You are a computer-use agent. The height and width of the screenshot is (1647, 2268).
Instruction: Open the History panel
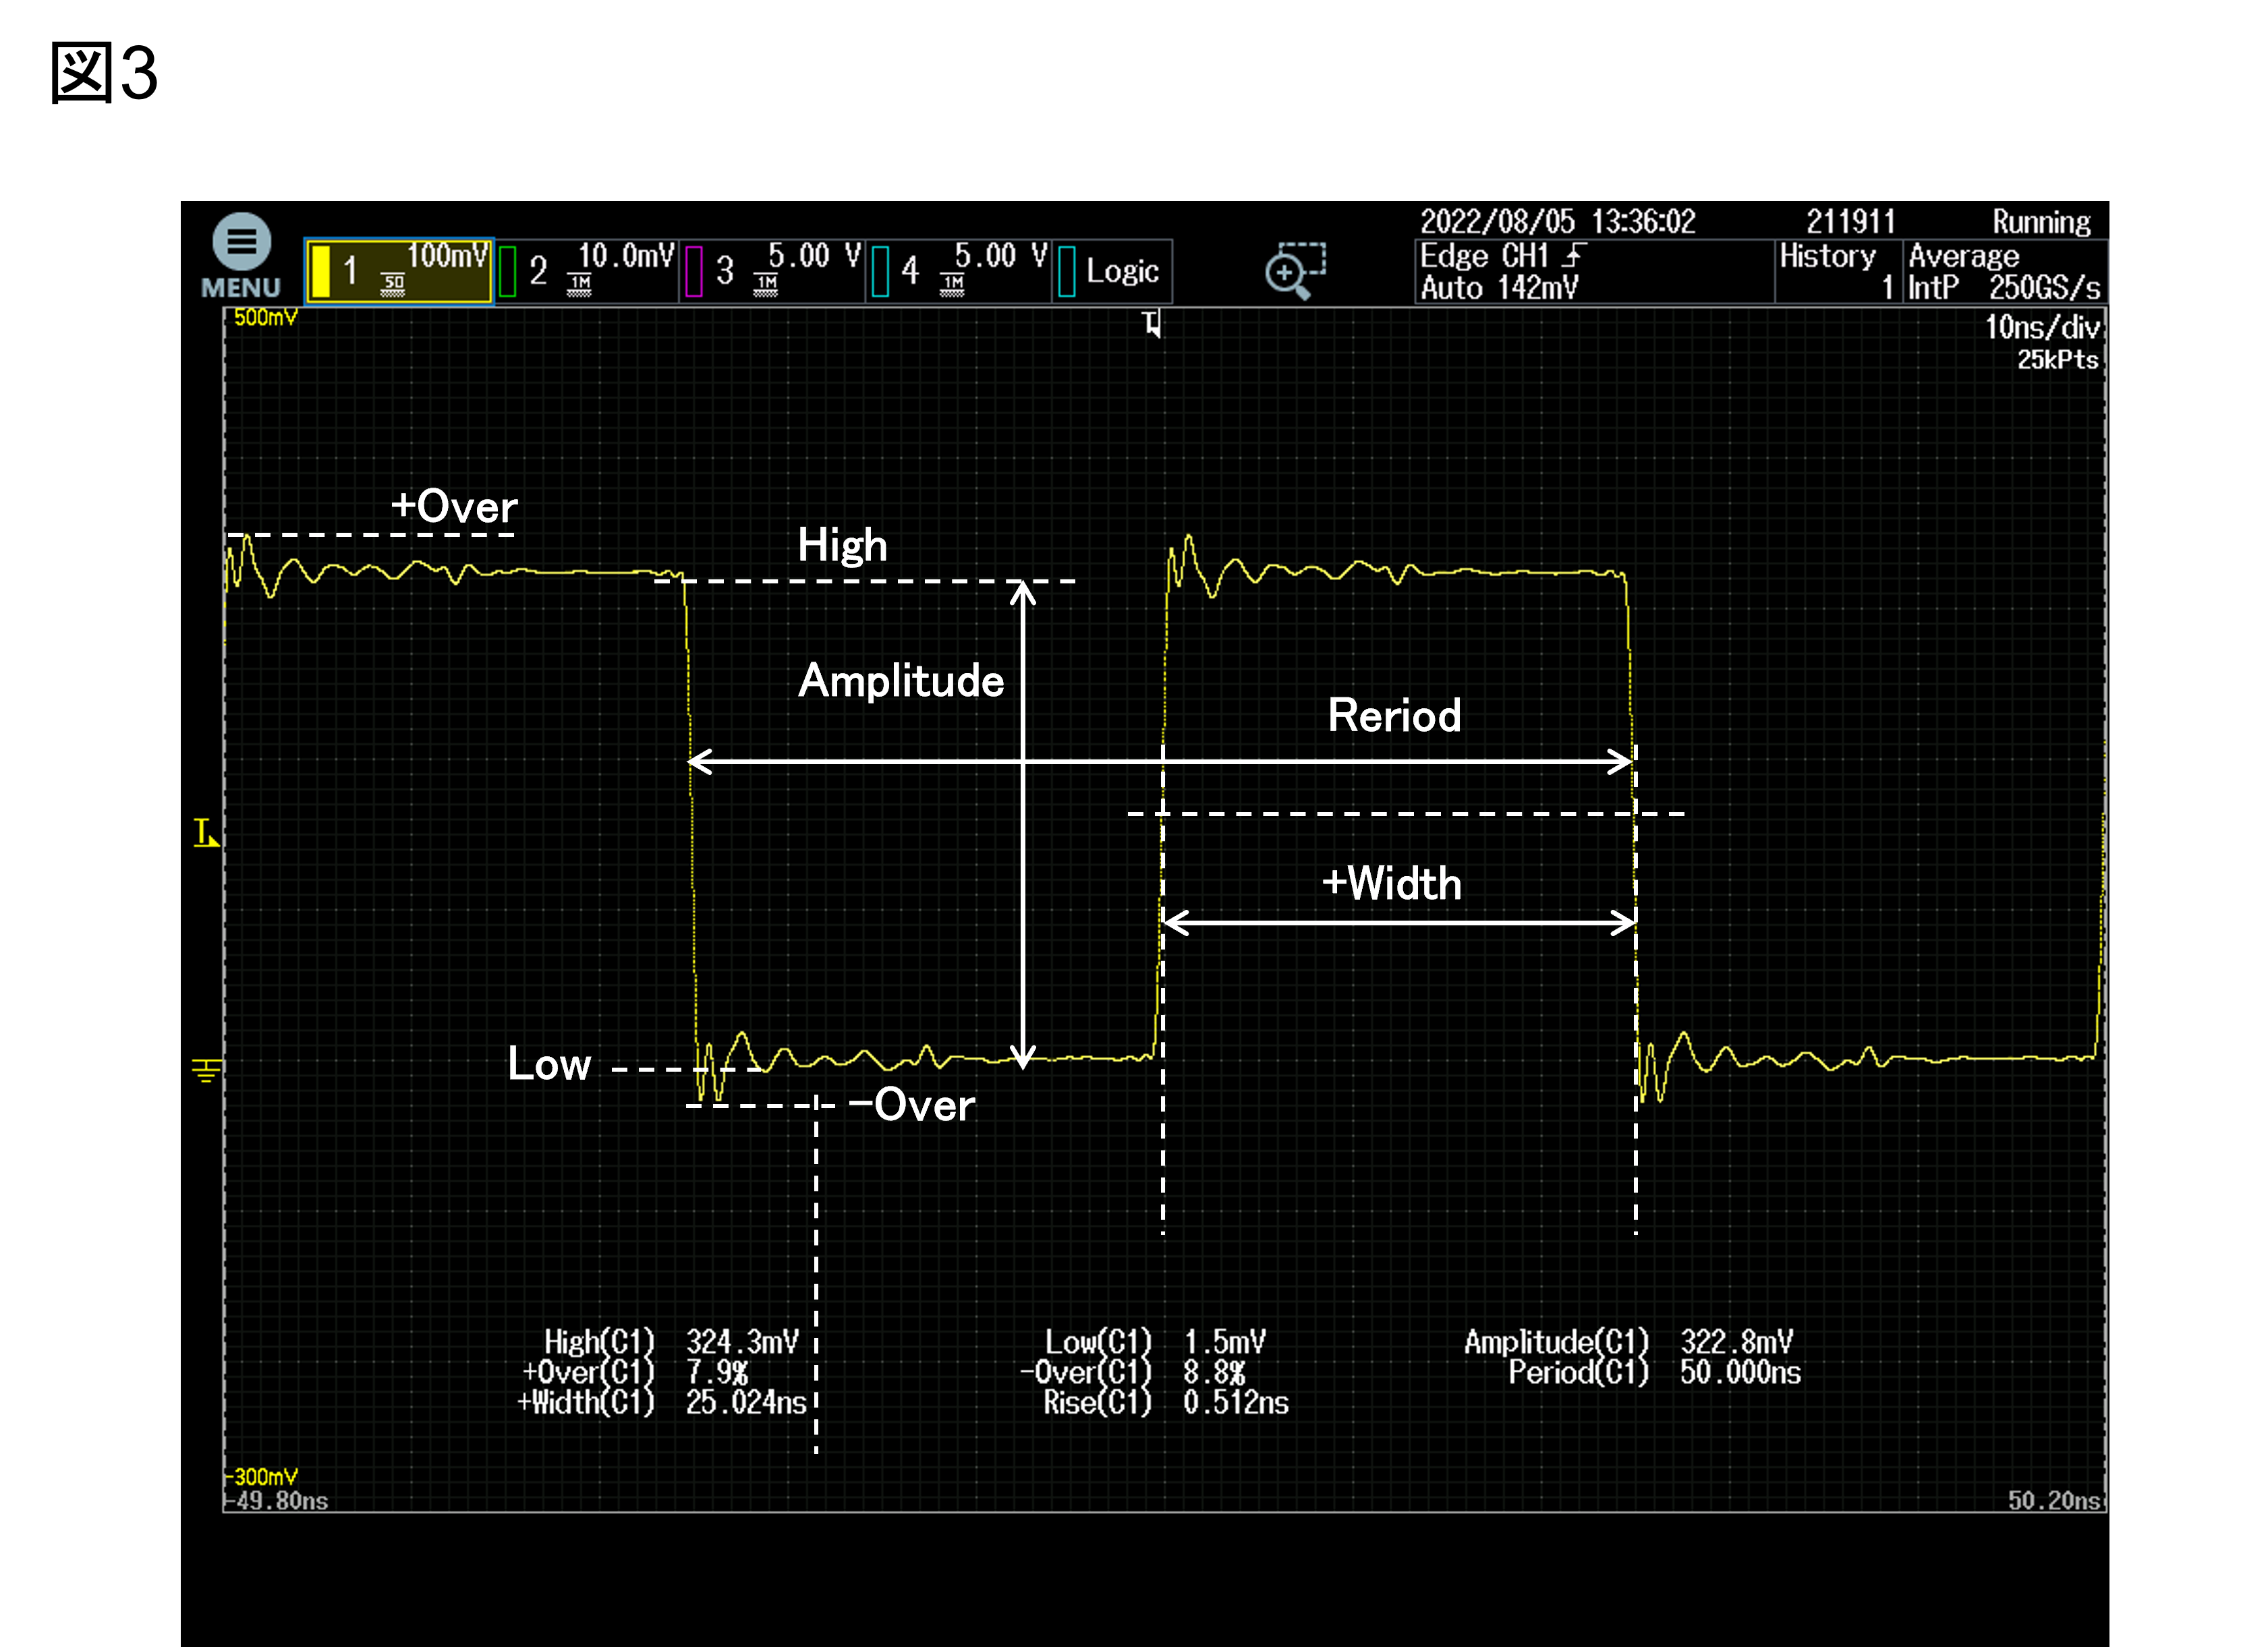click(x=1838, y=271)
